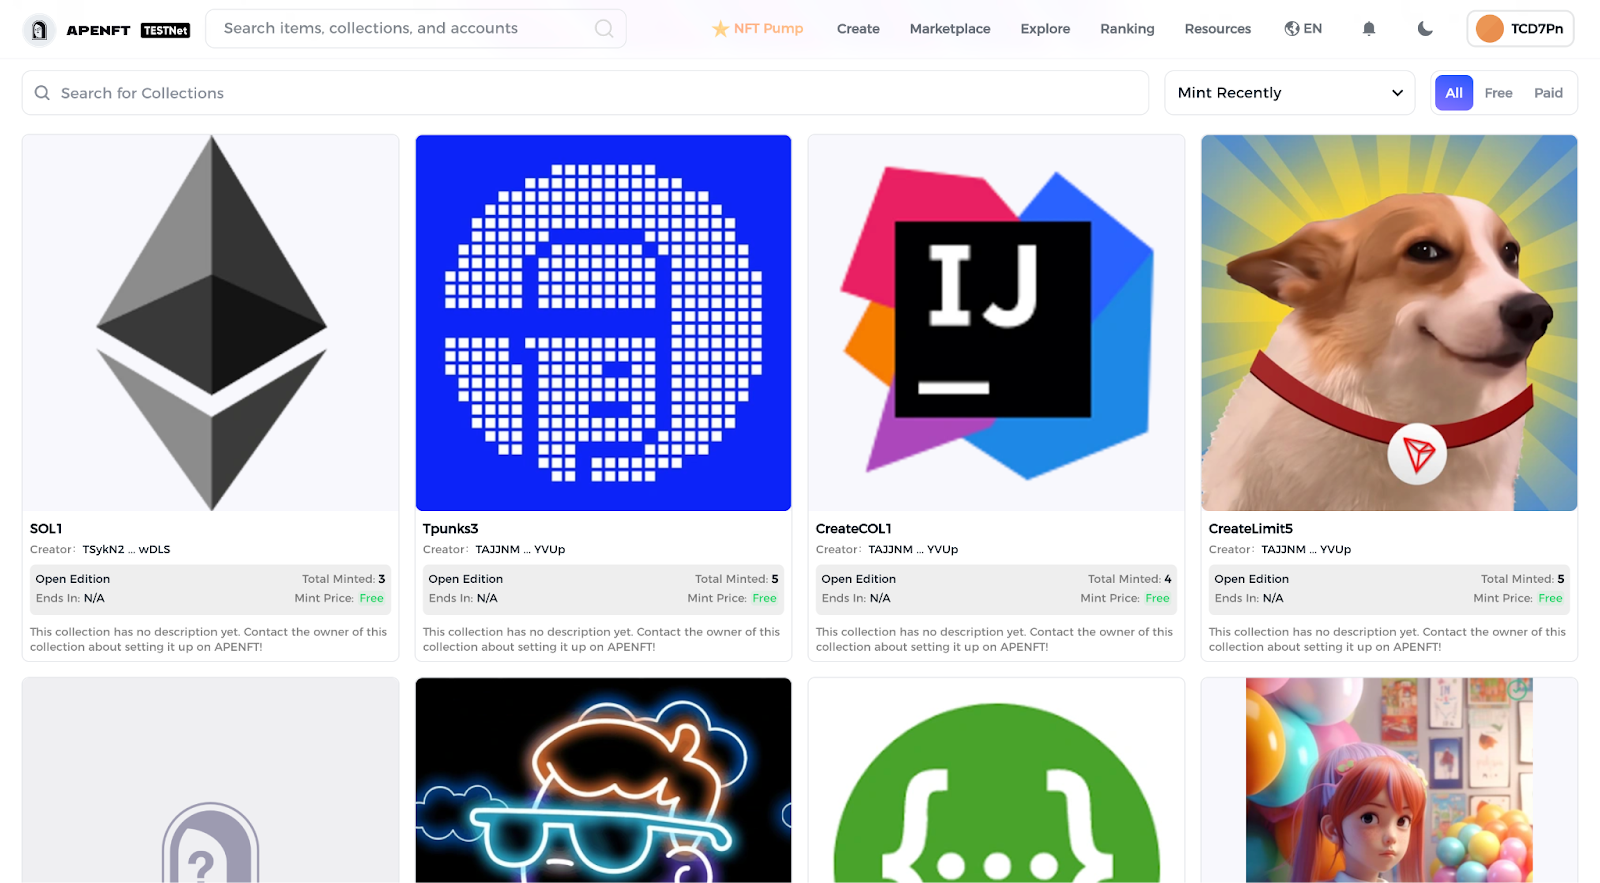
Task: Open the notifications bell
Action: [x=1369, y=29]
